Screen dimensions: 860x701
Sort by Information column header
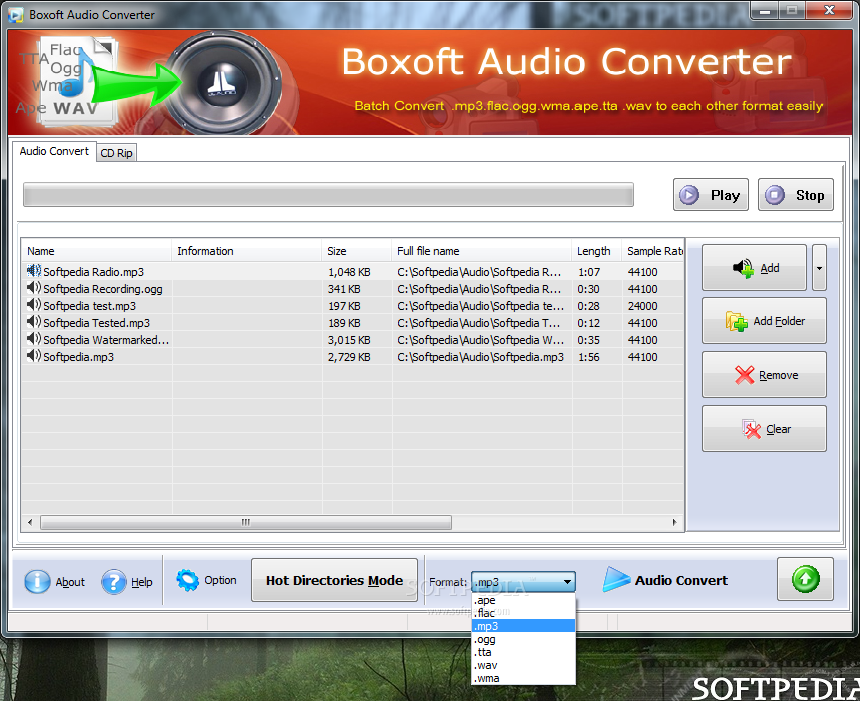click(246, 251)
